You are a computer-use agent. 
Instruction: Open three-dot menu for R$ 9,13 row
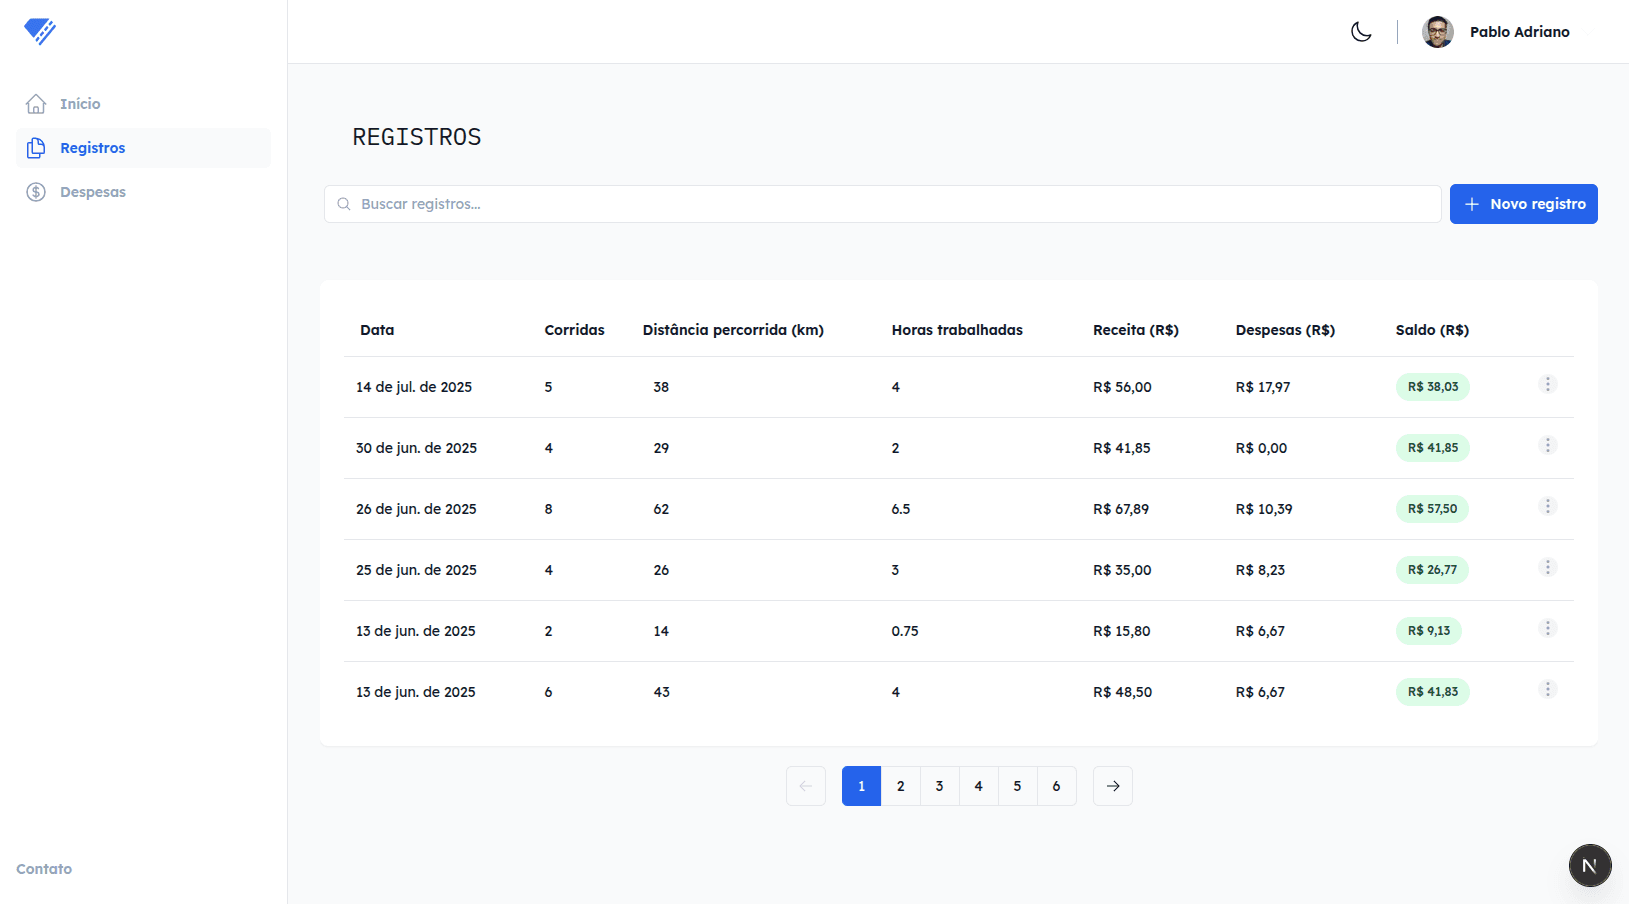1547,629
